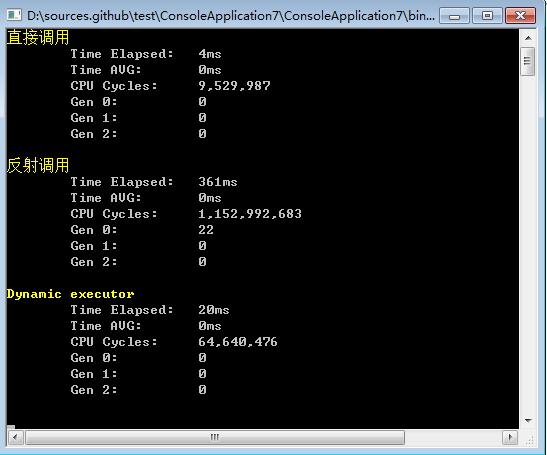Click the console application icon in the title bar
The image size is (547, 455).
(x=14, y=15)
